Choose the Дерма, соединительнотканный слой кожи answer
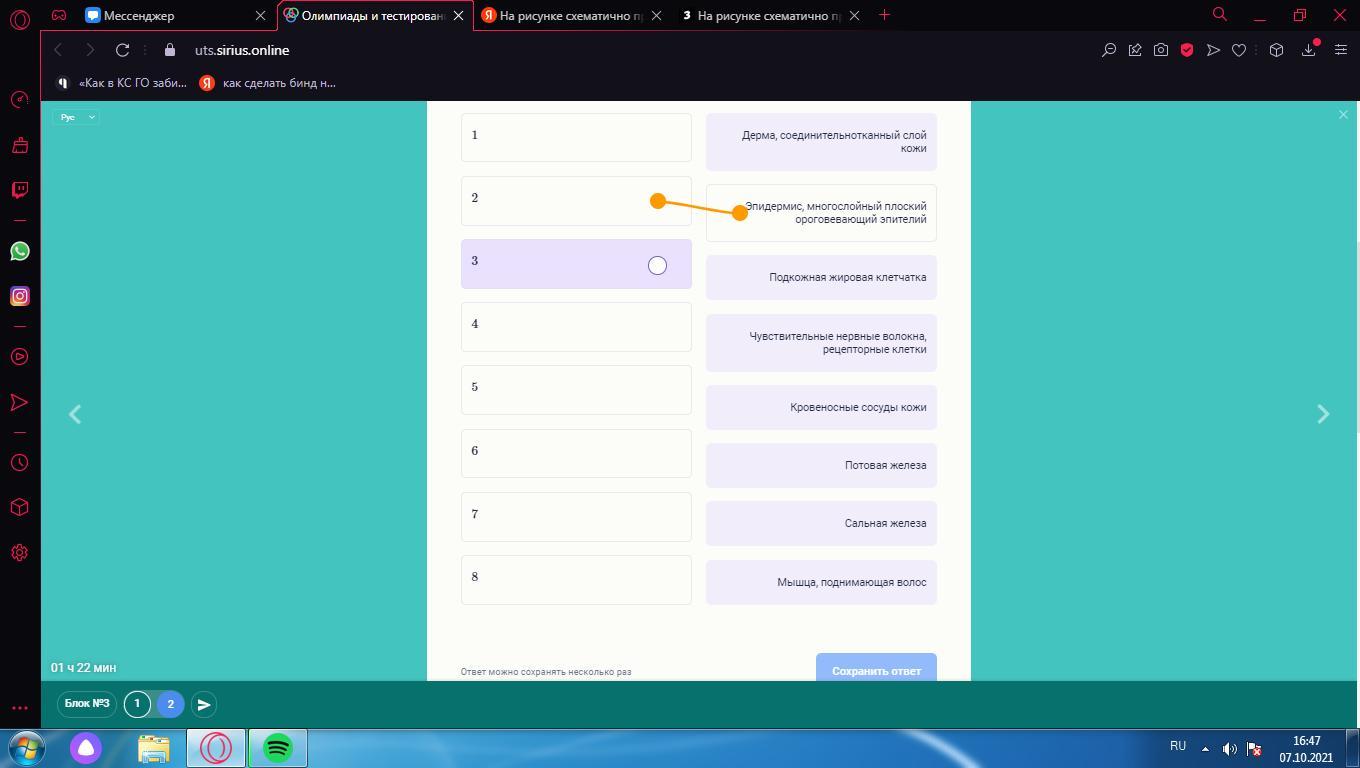 pyautogui.click(x=821, y=141)
